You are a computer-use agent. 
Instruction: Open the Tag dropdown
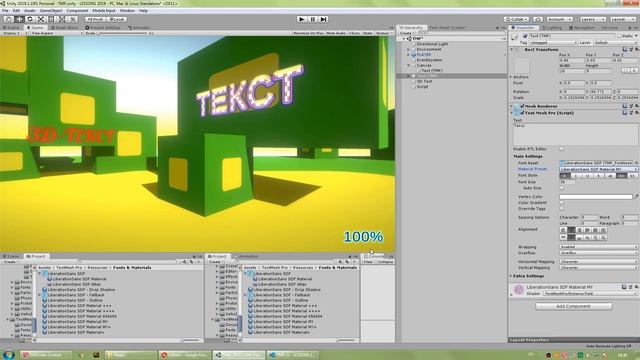[553, 42]
